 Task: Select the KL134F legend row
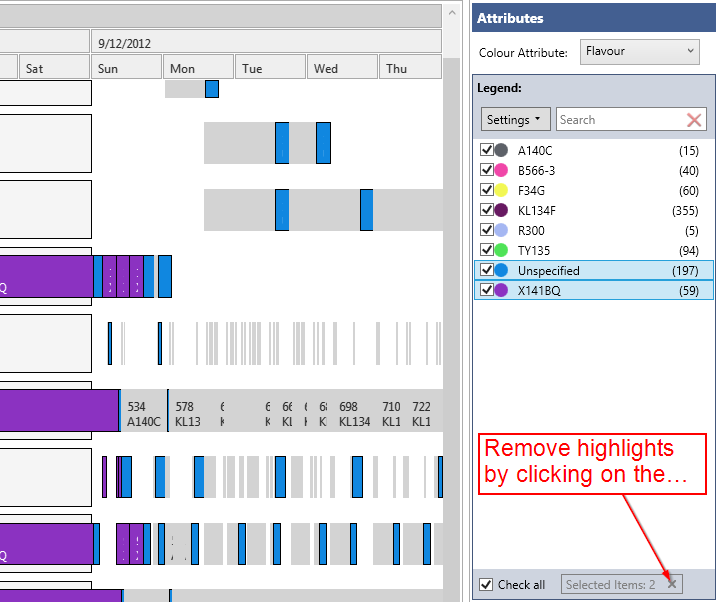pos(590,210)
